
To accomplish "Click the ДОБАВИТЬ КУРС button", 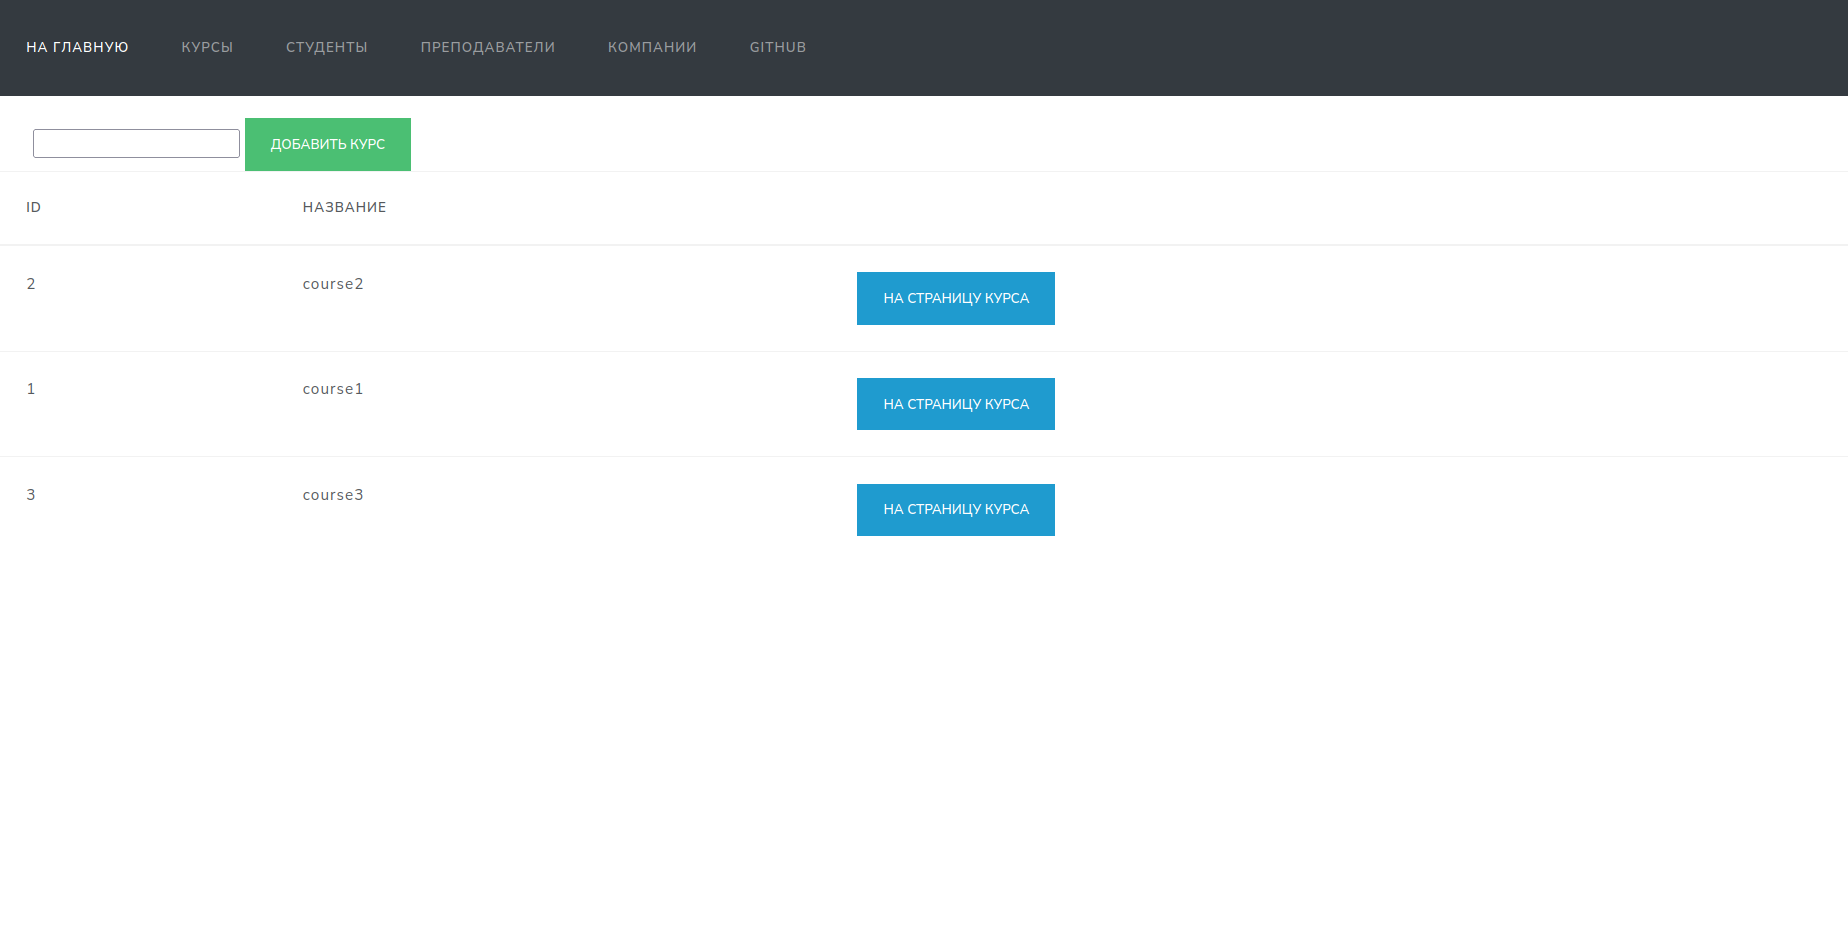I will [x=328, y=144].
